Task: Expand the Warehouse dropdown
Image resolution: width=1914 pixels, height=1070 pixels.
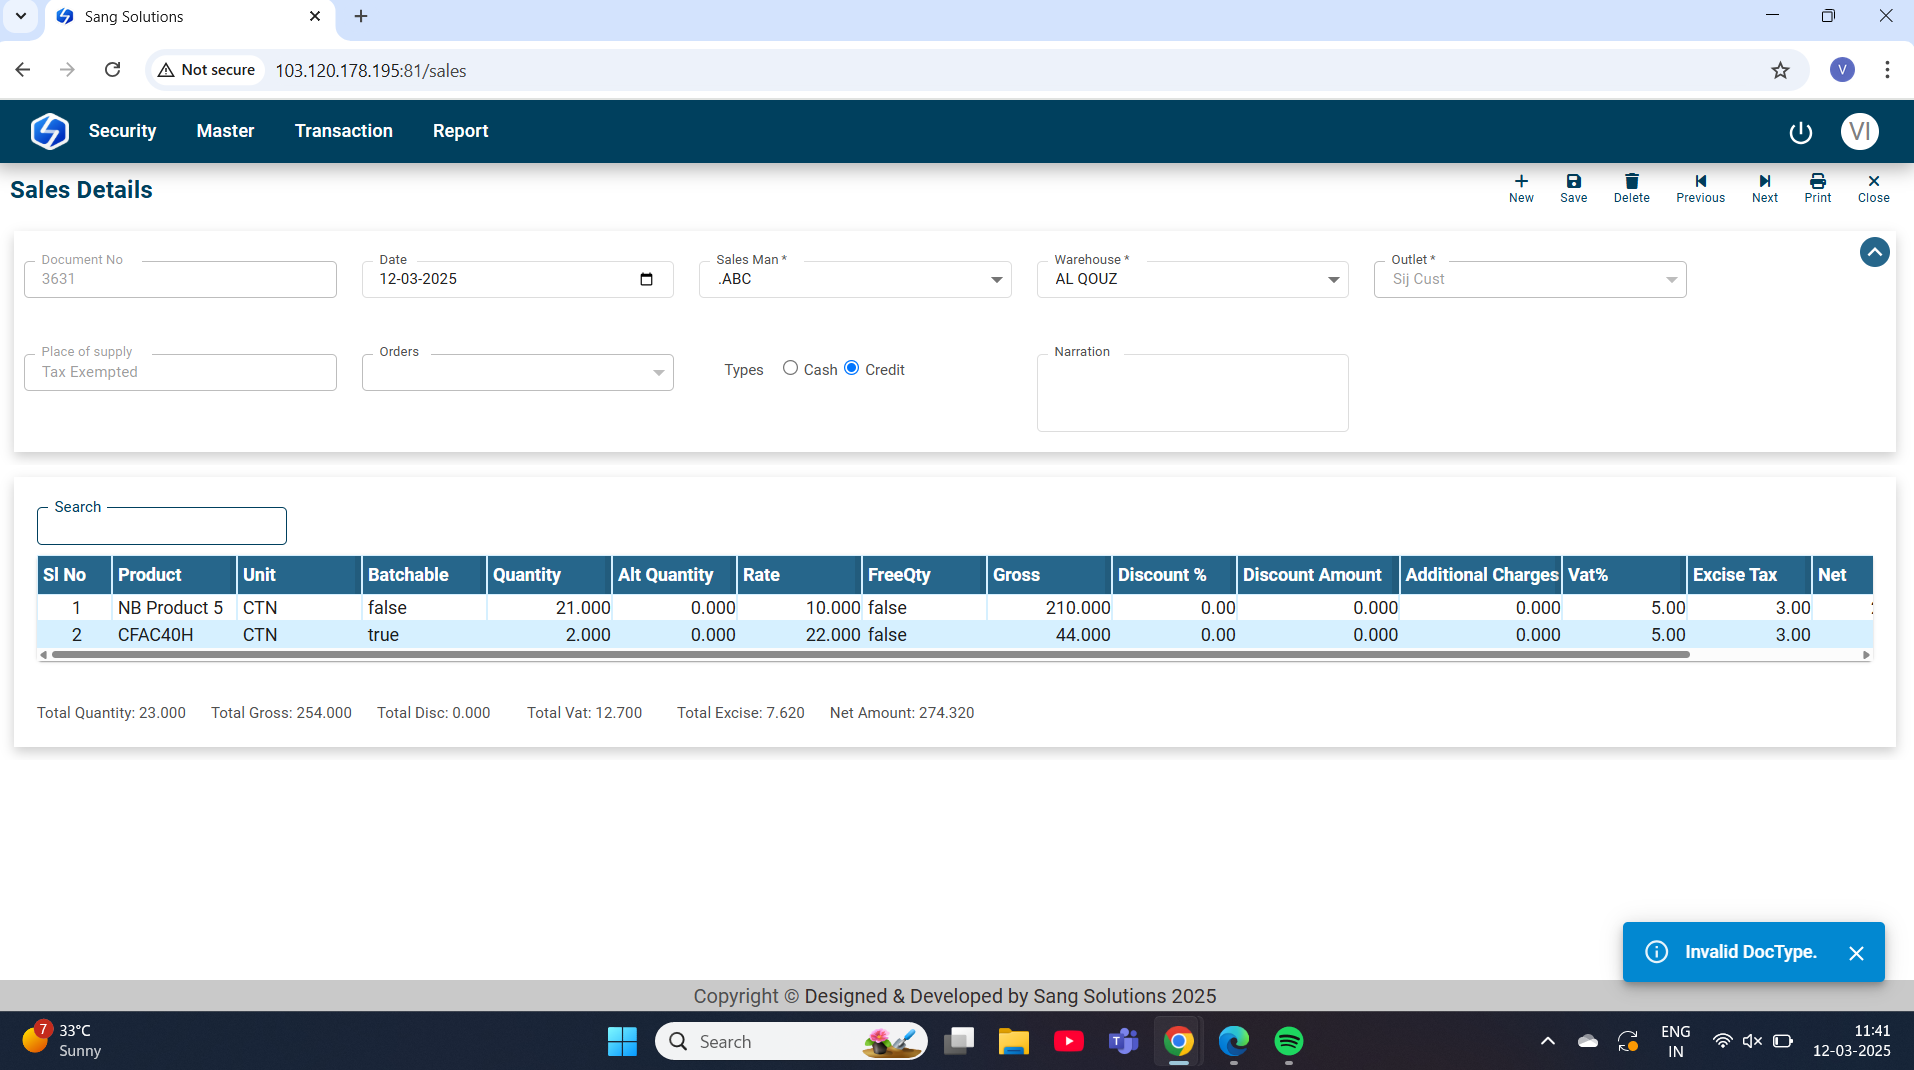Action: (1333, 280)
